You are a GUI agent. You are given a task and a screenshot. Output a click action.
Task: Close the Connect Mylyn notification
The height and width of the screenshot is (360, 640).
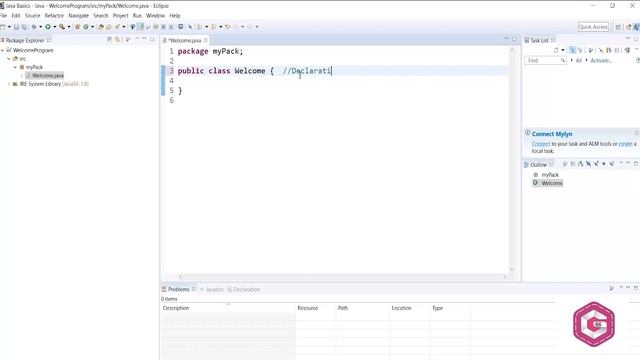coord(636,133)
